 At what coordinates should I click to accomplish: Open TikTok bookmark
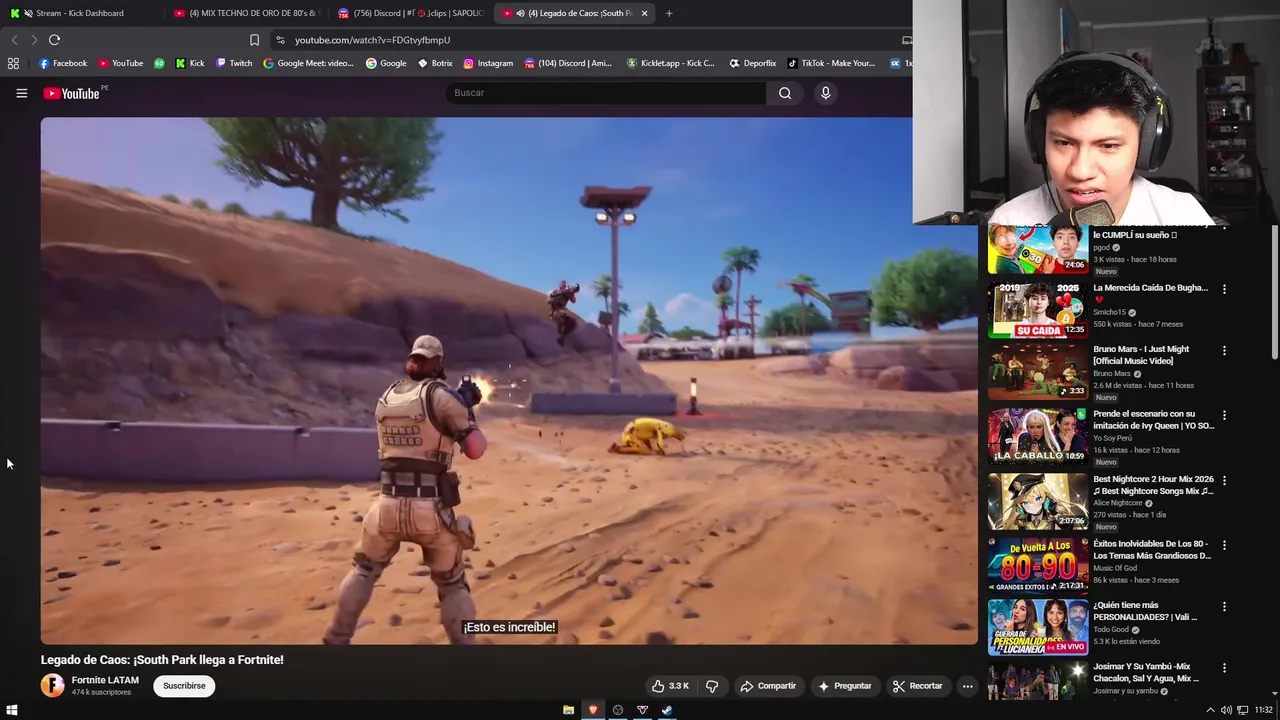pyautogui.click(x=831, y=63)
